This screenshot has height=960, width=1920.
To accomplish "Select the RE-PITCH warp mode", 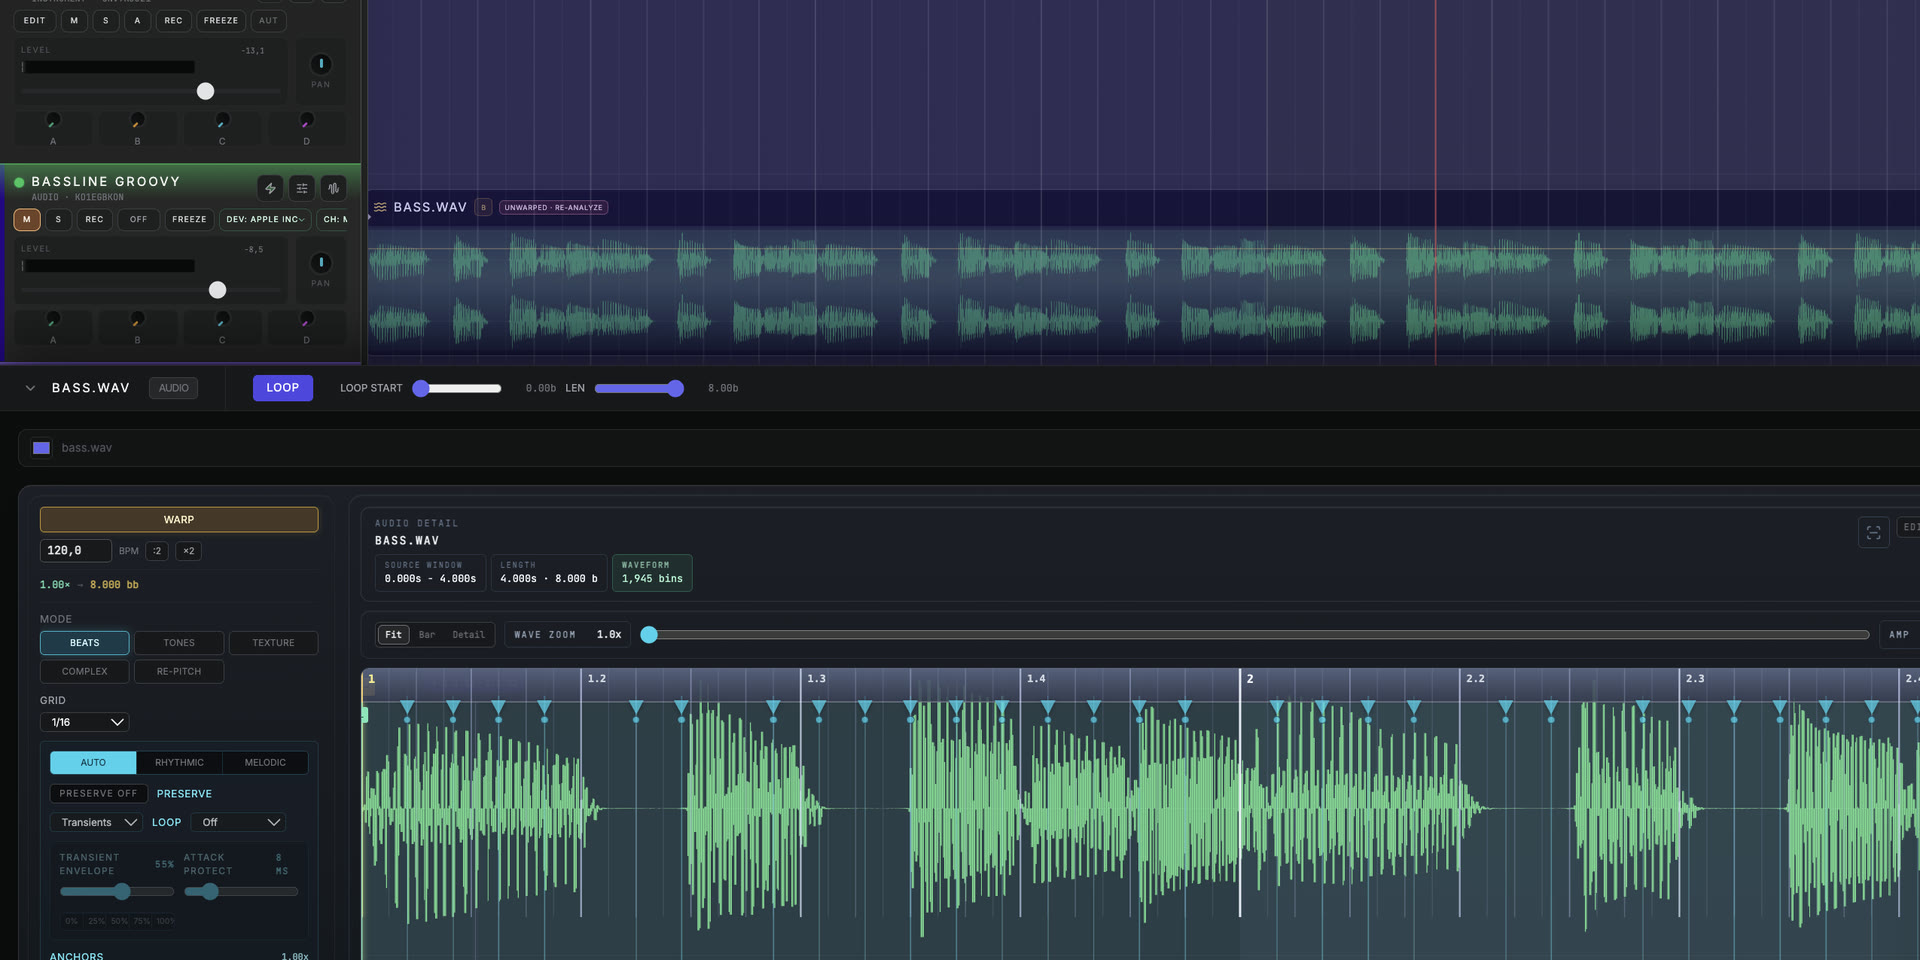I will pyautogui.click(x=179, y=671).
